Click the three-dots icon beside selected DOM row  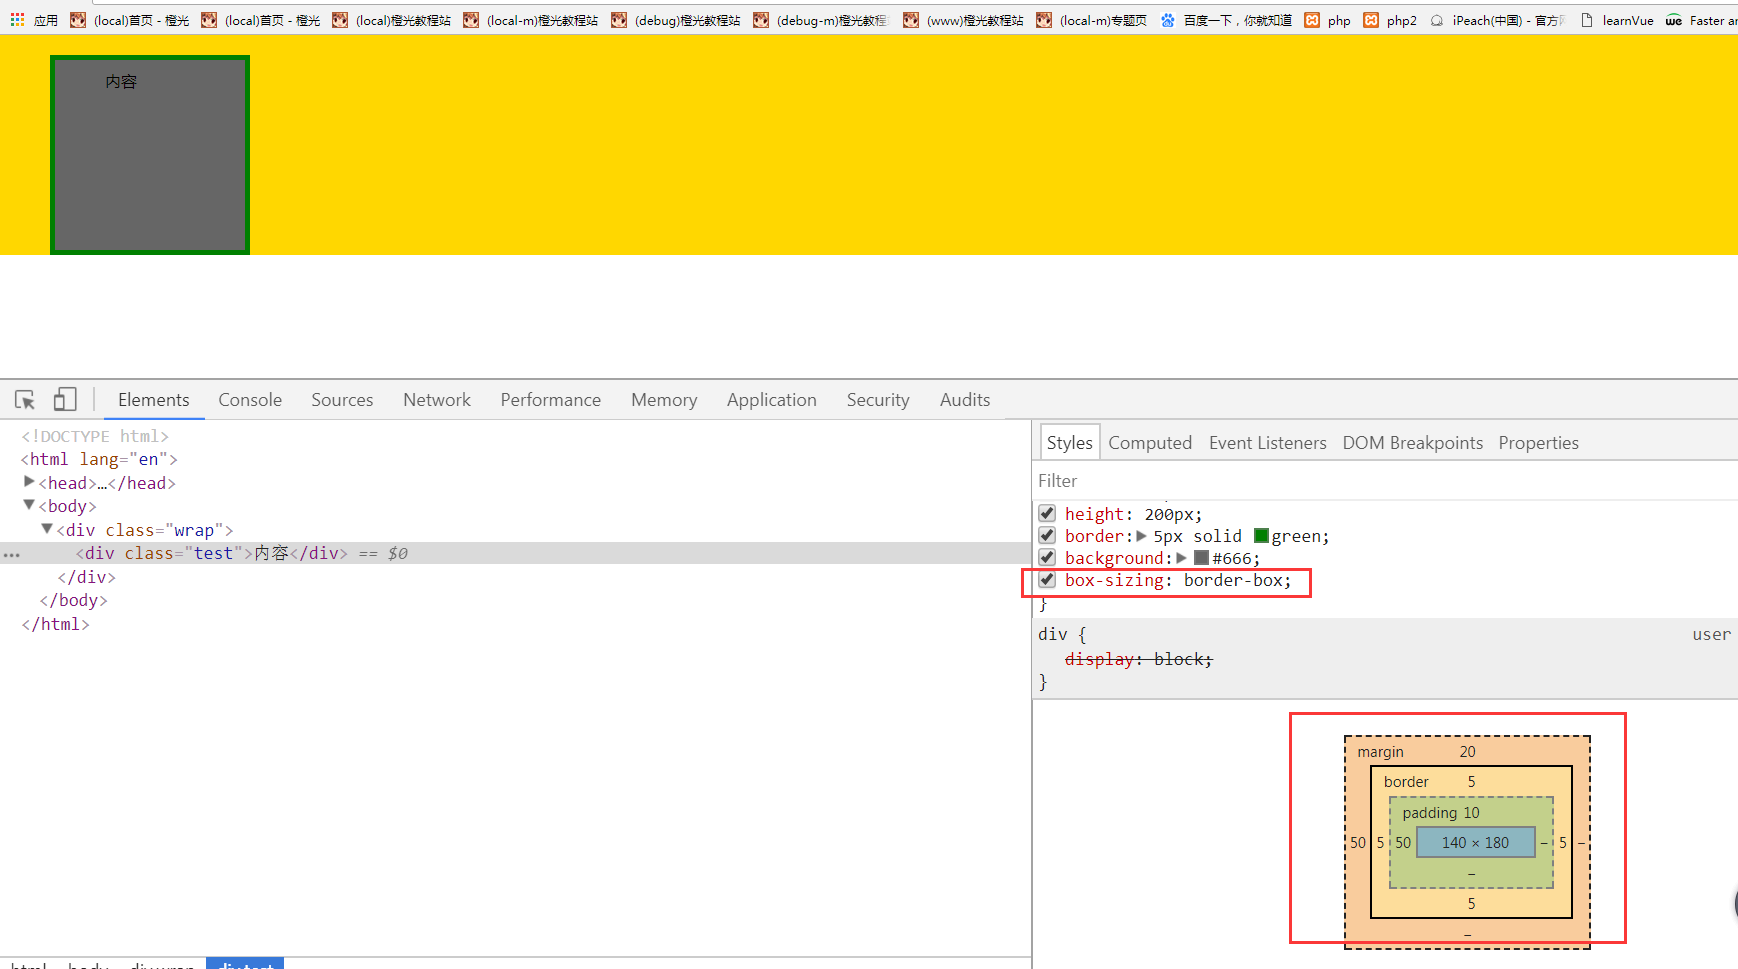[11, 554]
